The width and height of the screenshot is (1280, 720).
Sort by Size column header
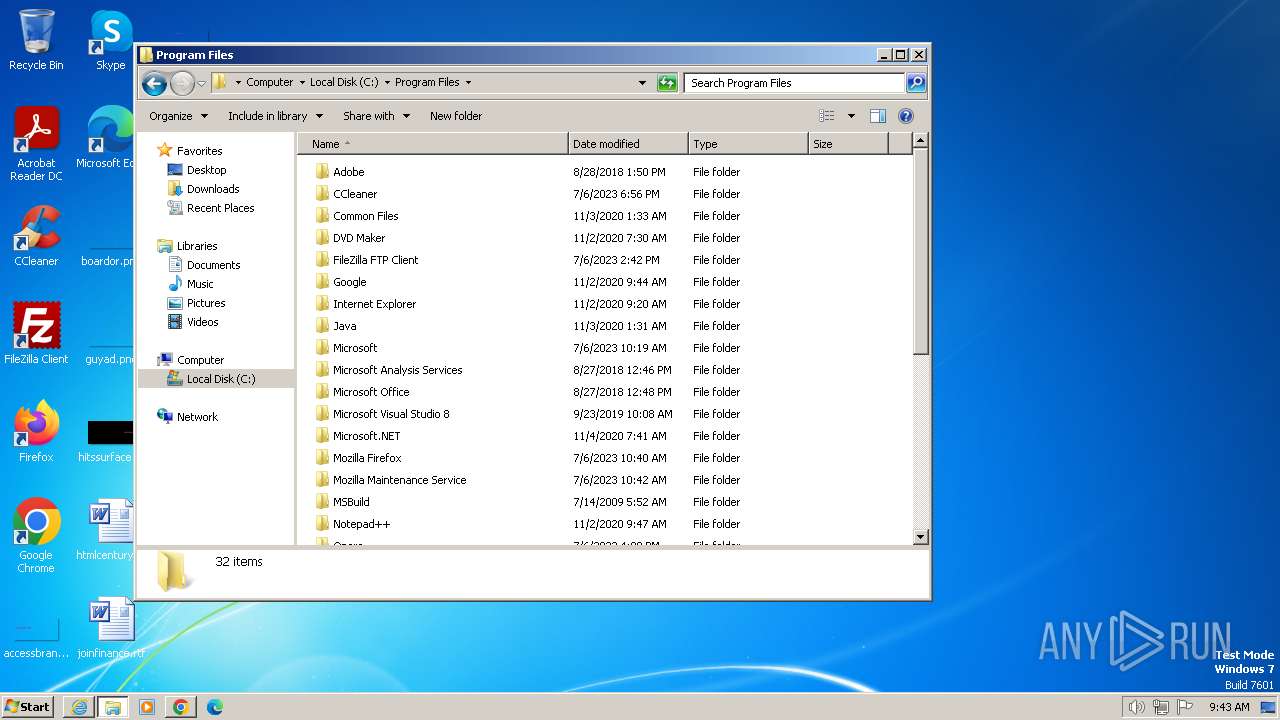pyautogui.click(x=848, y=144)
